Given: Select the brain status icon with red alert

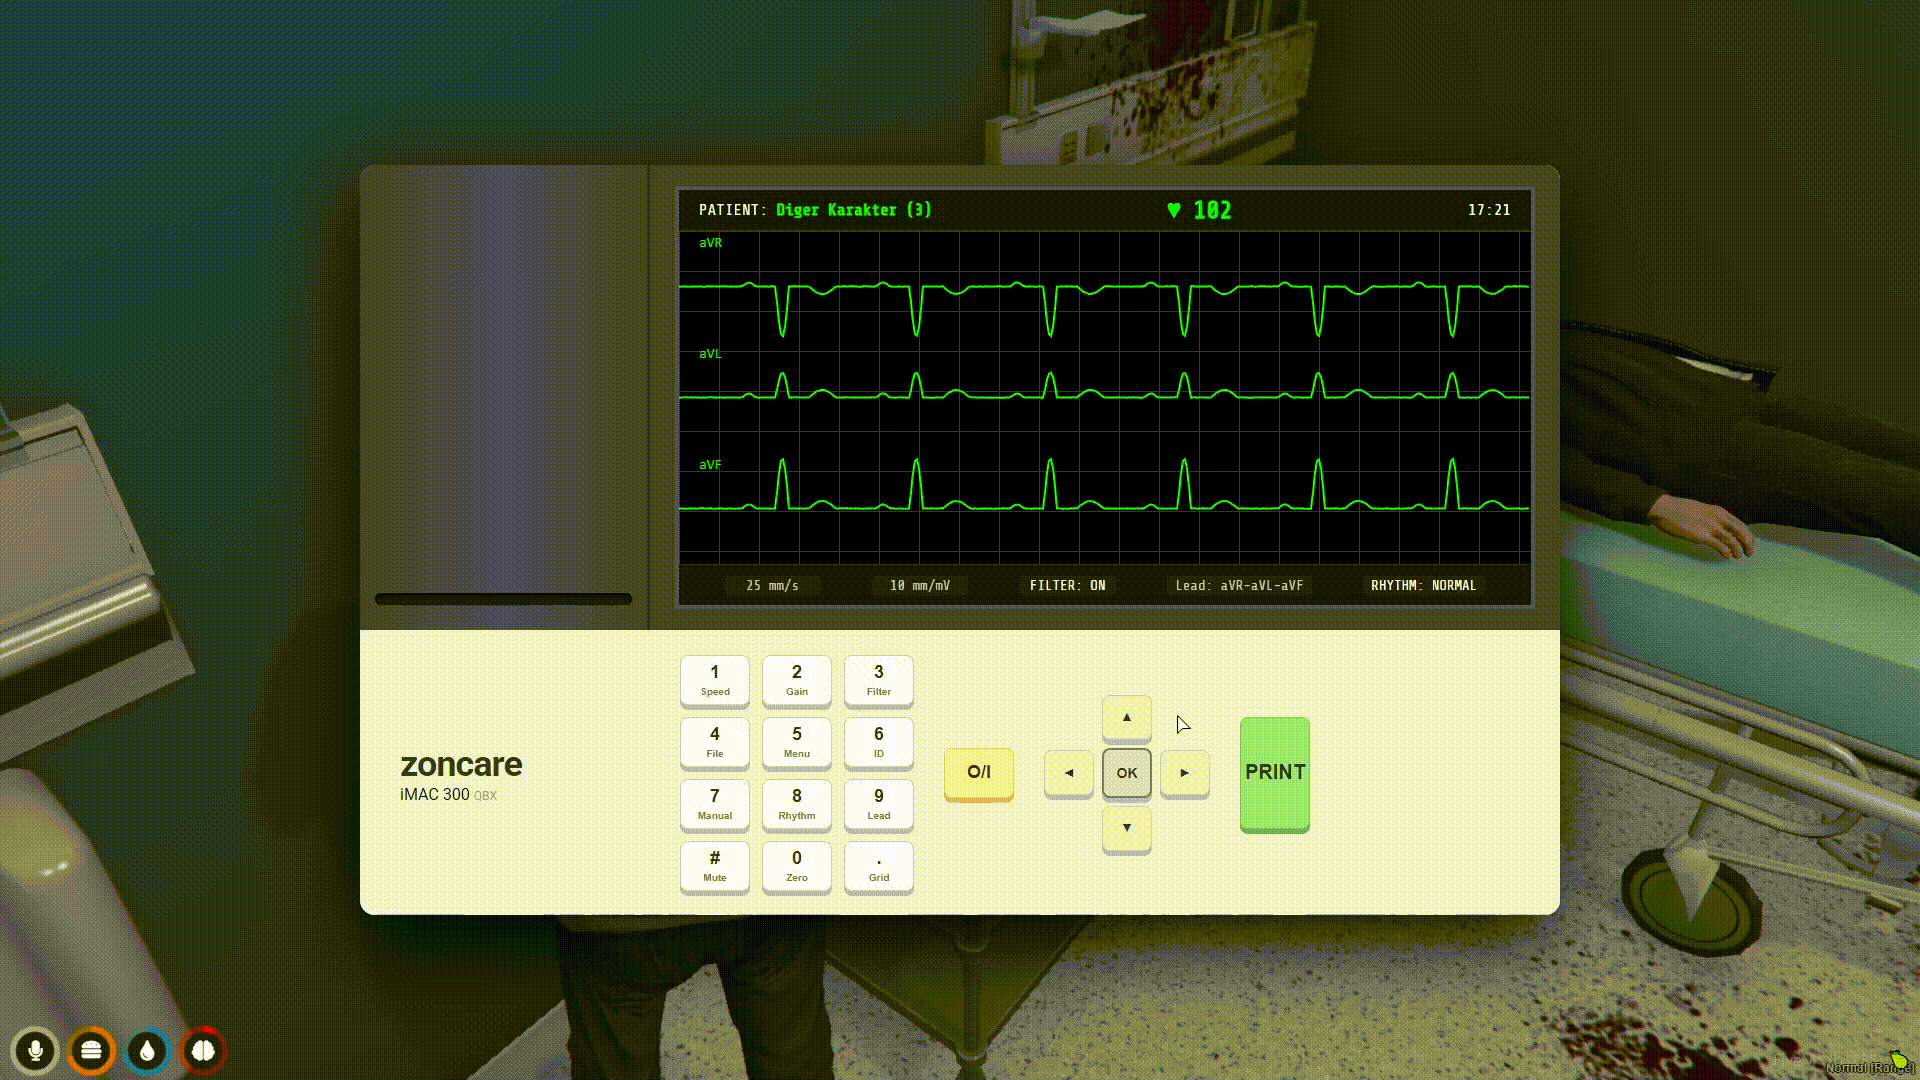Looking at the screenshot, I should point(202,1050).
